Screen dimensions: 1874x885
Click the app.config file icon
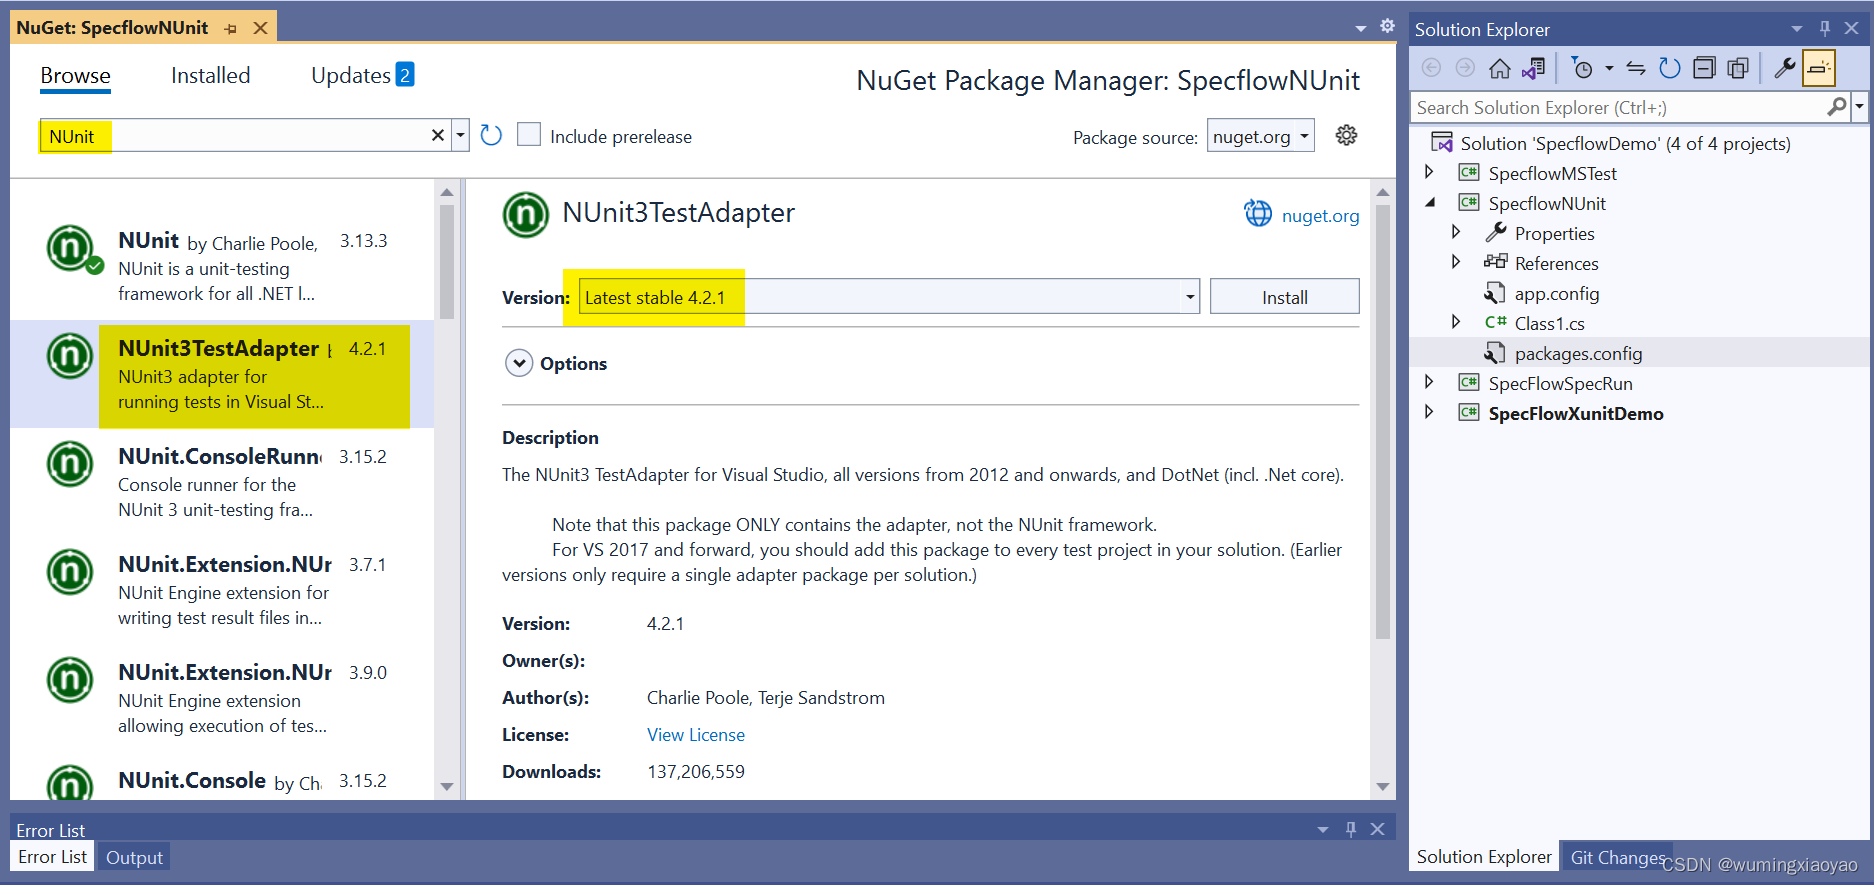(x=1495, y=293)
